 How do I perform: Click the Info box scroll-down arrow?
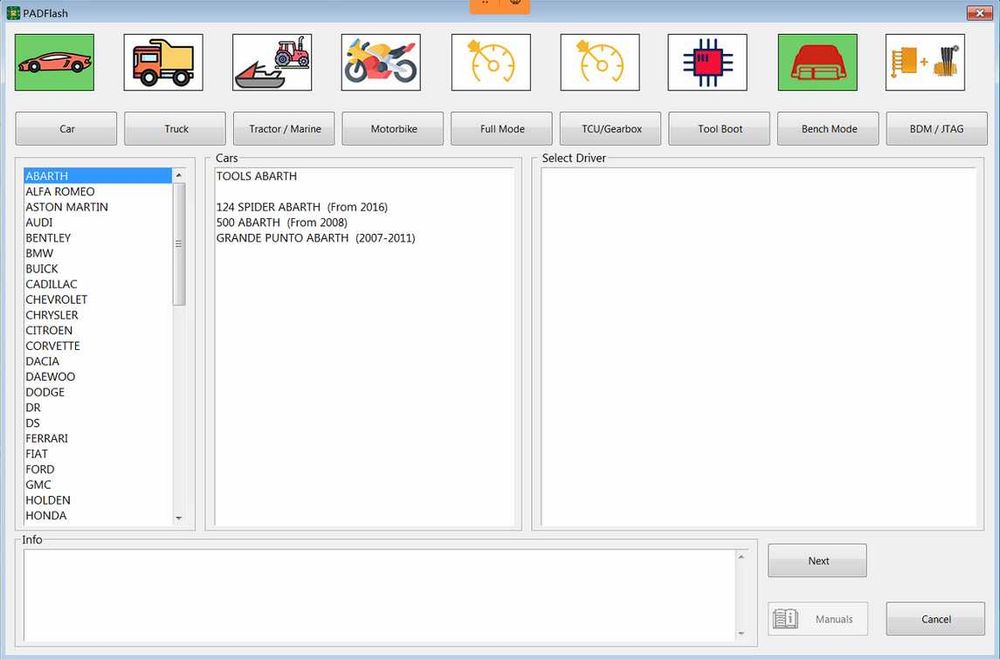[x=741, y=633]
